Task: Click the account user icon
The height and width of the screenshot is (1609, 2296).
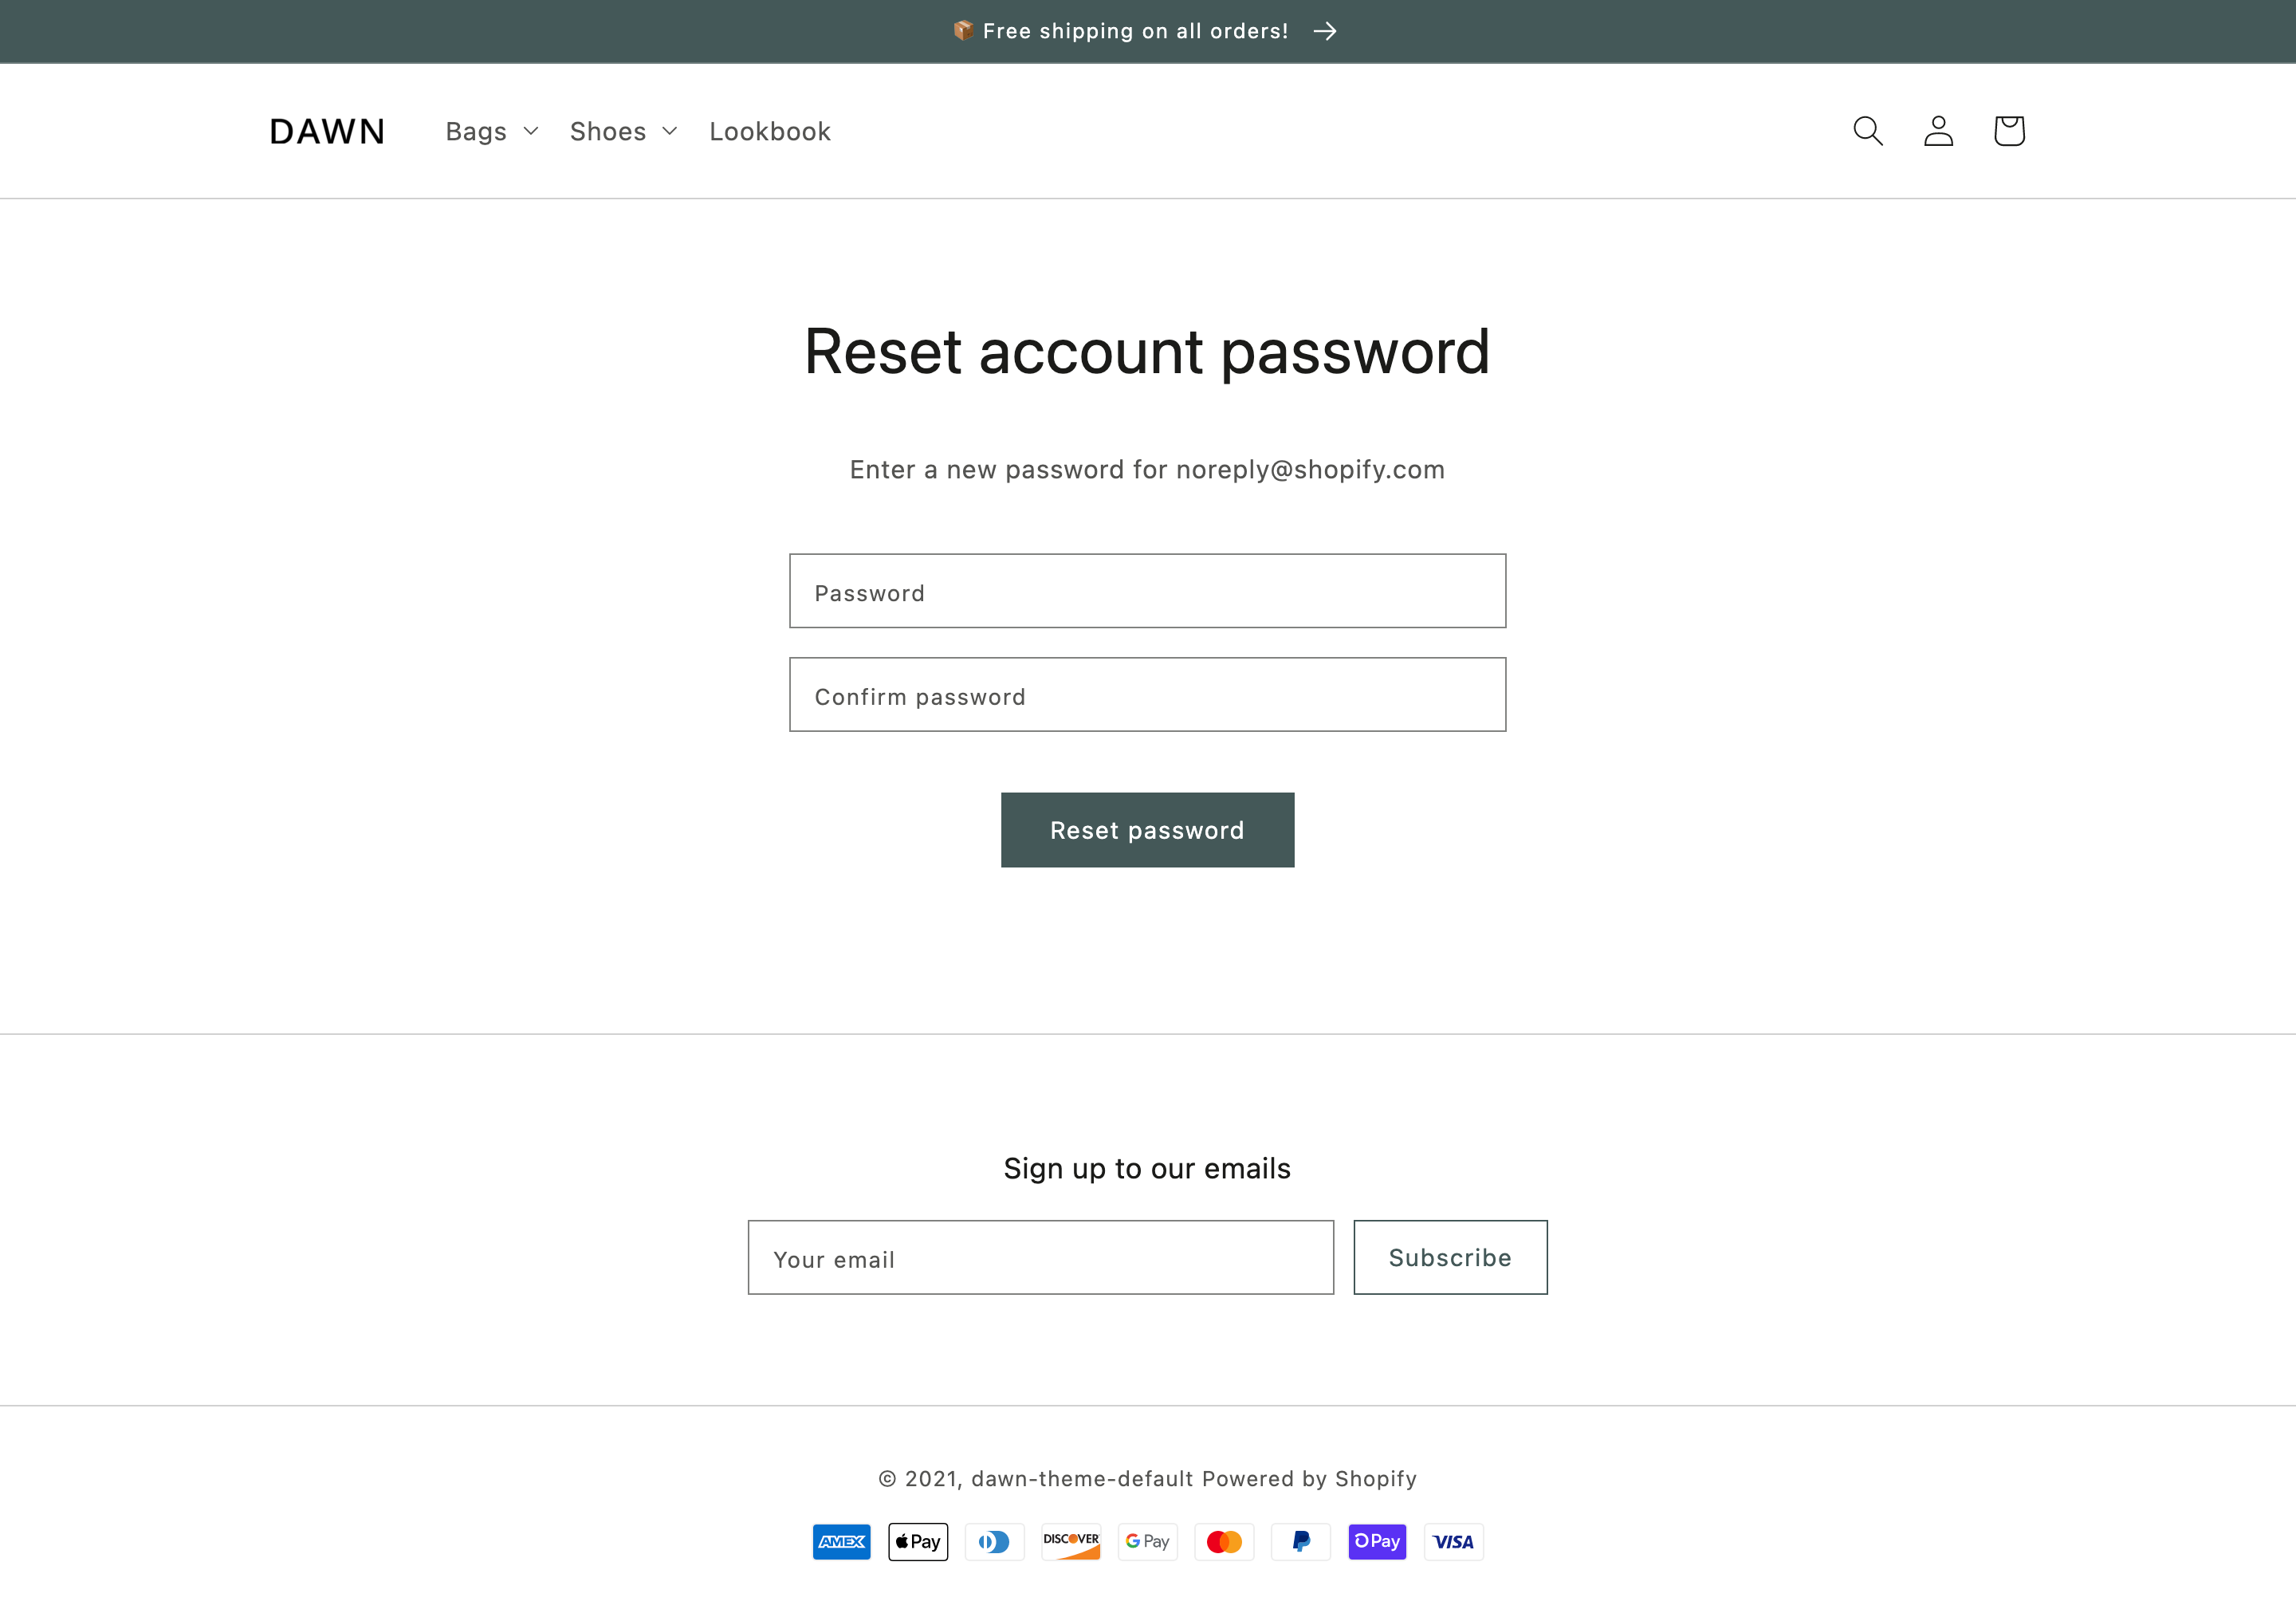Action: pyautogui.click(x=1938, y=131)
